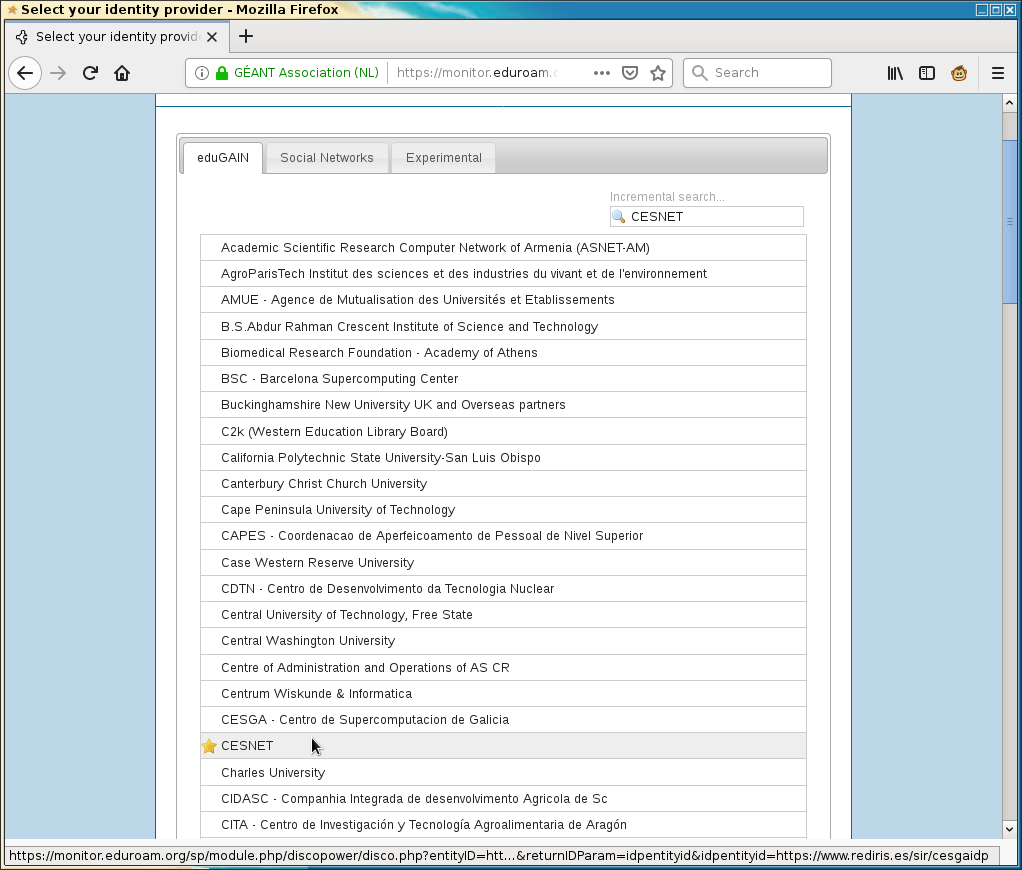Viewport: 1022px width, 870px height.
Task: Choose CDTN - Centro de Desenvolvimento
Action: click(x=503, y=588)
